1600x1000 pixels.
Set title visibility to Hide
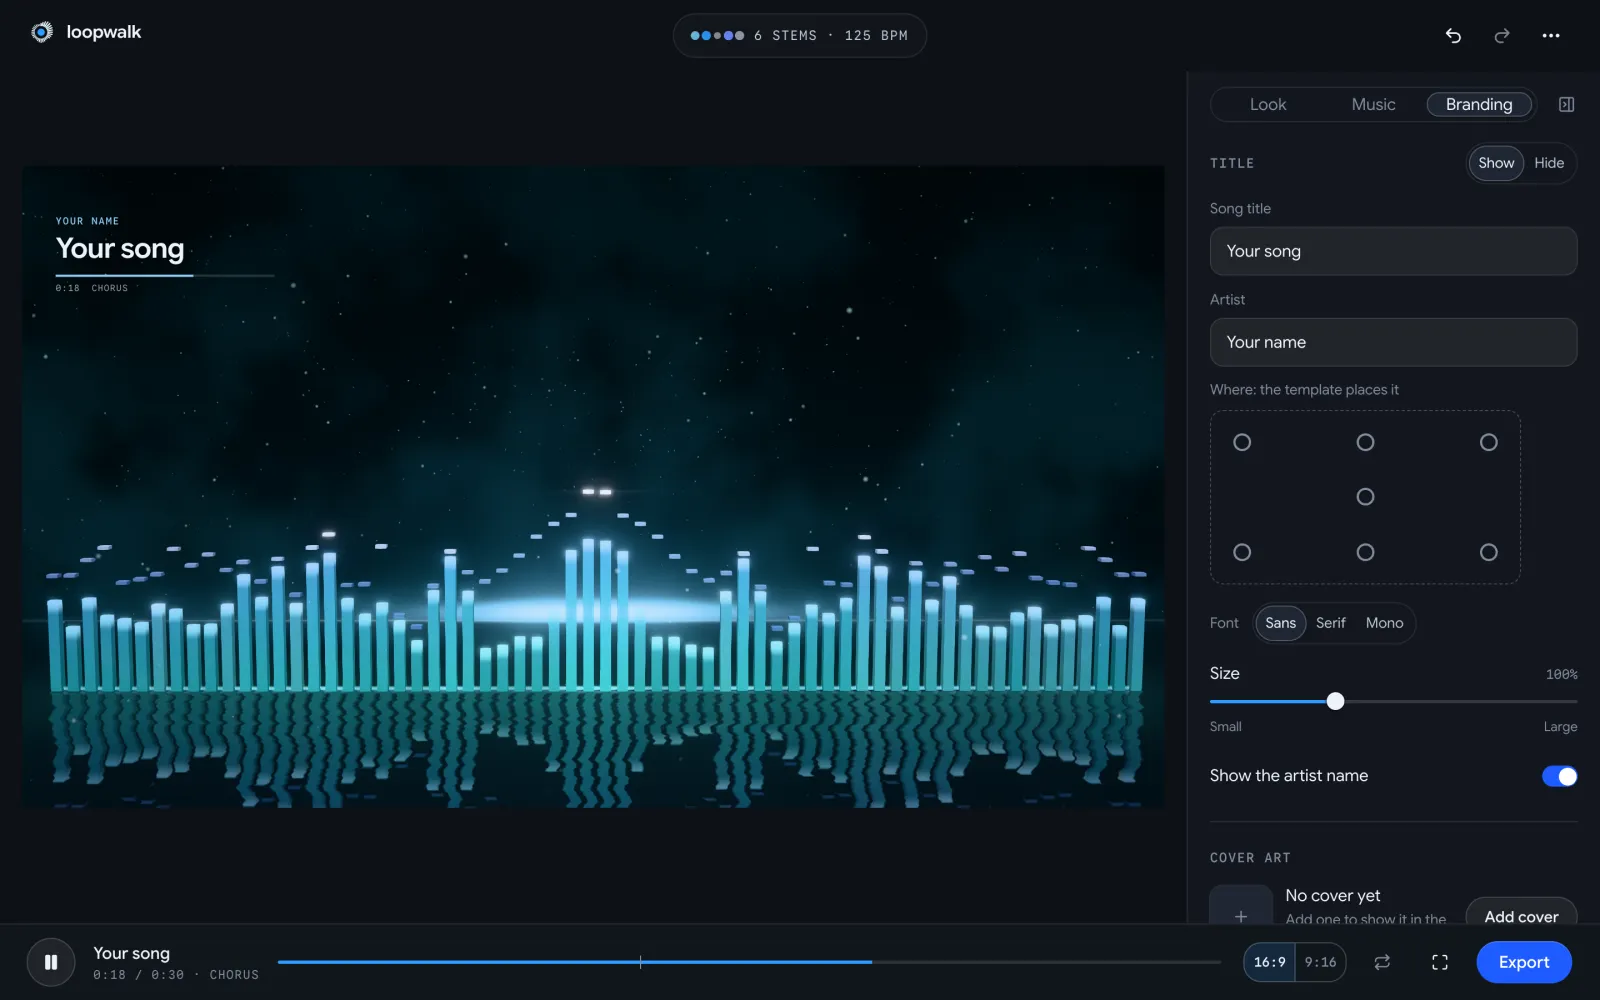tap(1549, 163)
